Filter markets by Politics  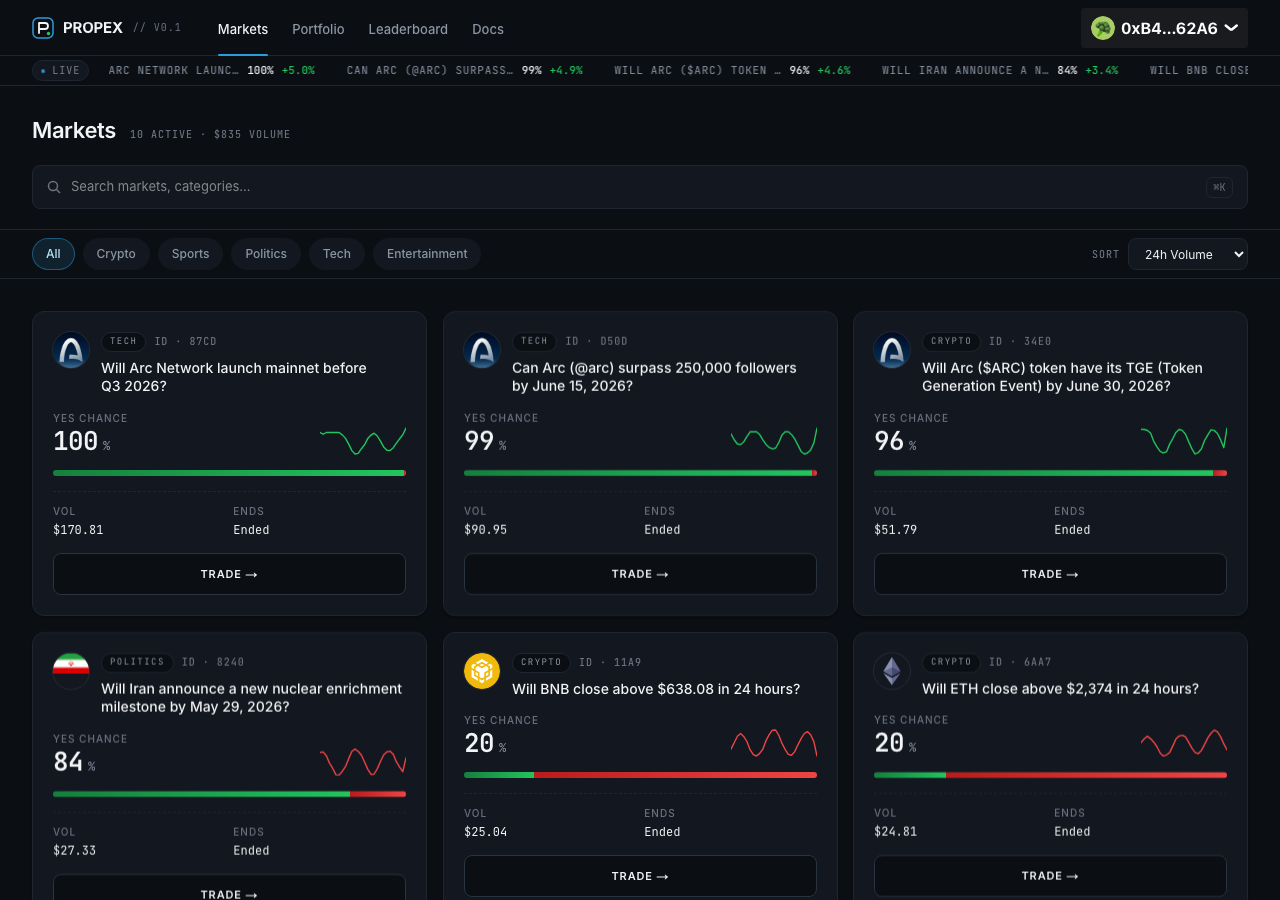pyautogui.click(x=266, y=254)
